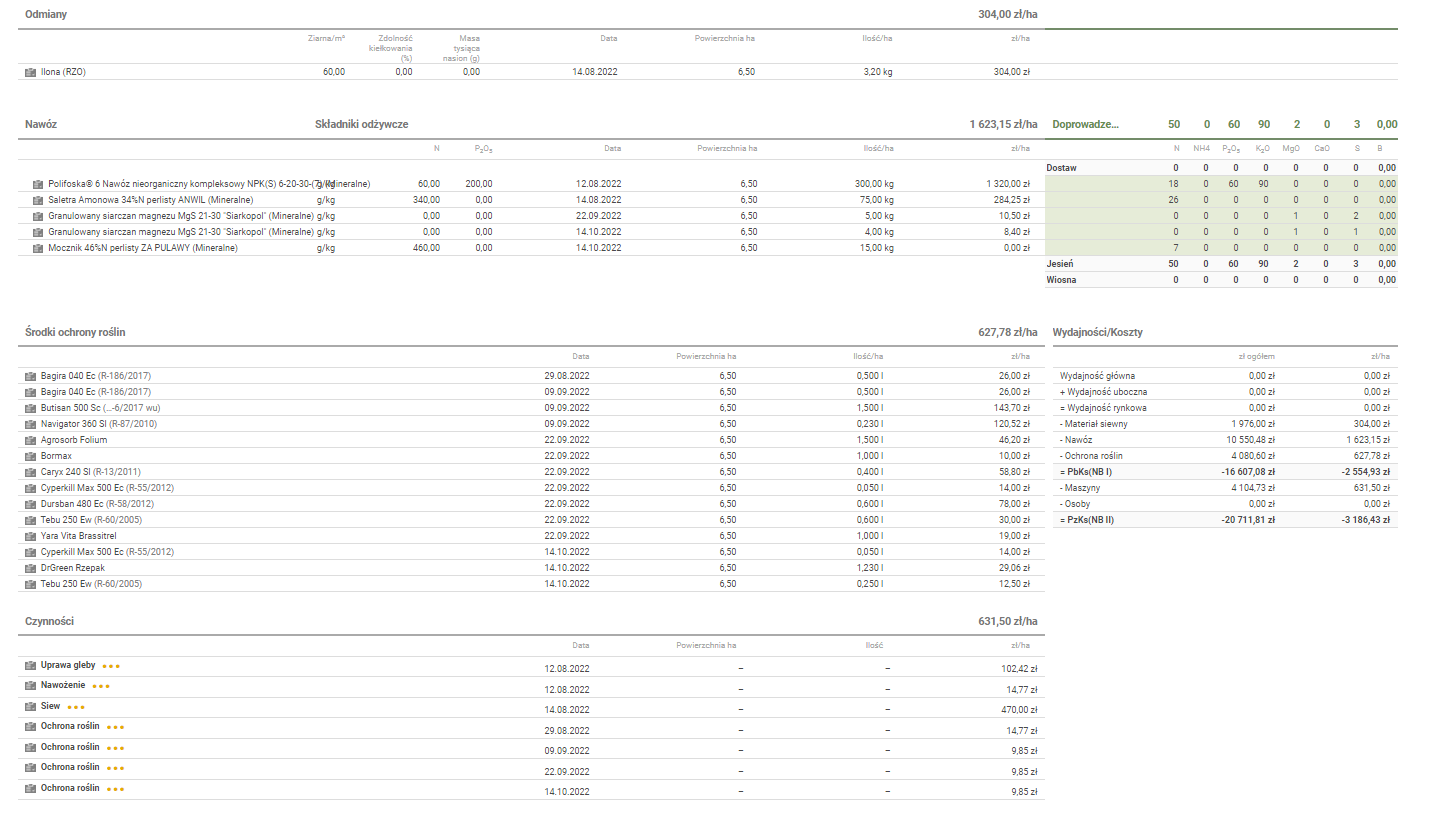Show more options for Siew via dots

[x=76, y=707]
